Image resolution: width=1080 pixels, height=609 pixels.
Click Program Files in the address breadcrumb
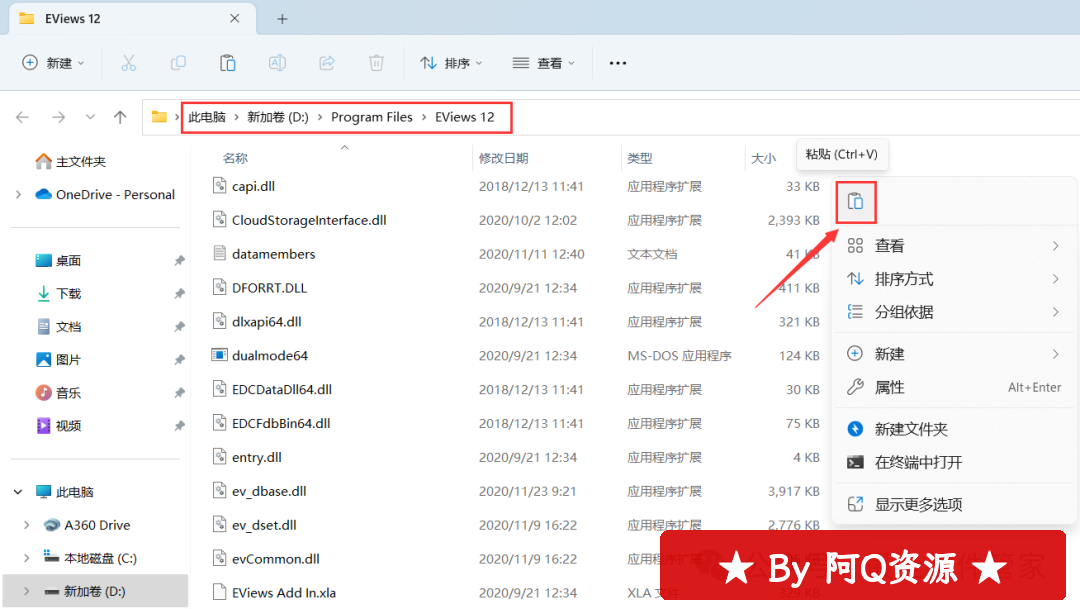click(372, 117)
